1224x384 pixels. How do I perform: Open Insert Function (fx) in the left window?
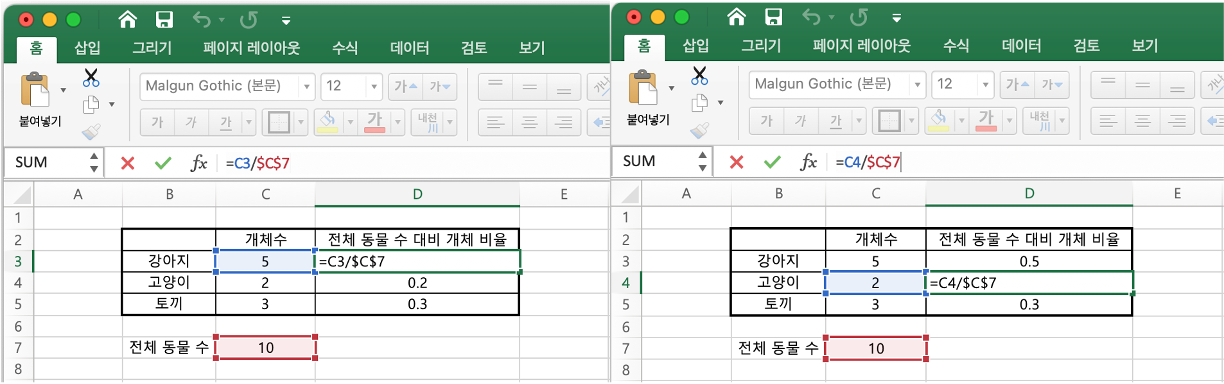199,163
